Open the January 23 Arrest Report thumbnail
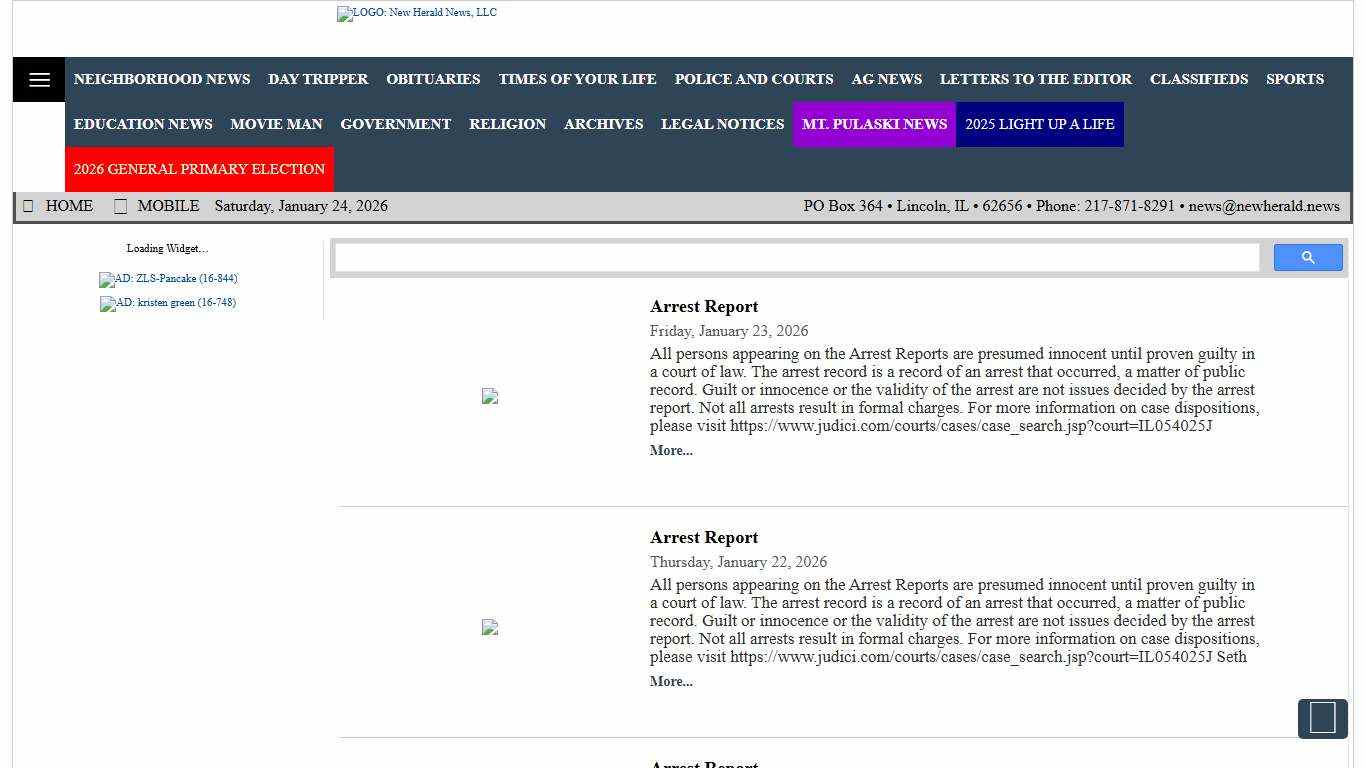The width and height of the screenshot is (1366, 768). click(489, 397)
